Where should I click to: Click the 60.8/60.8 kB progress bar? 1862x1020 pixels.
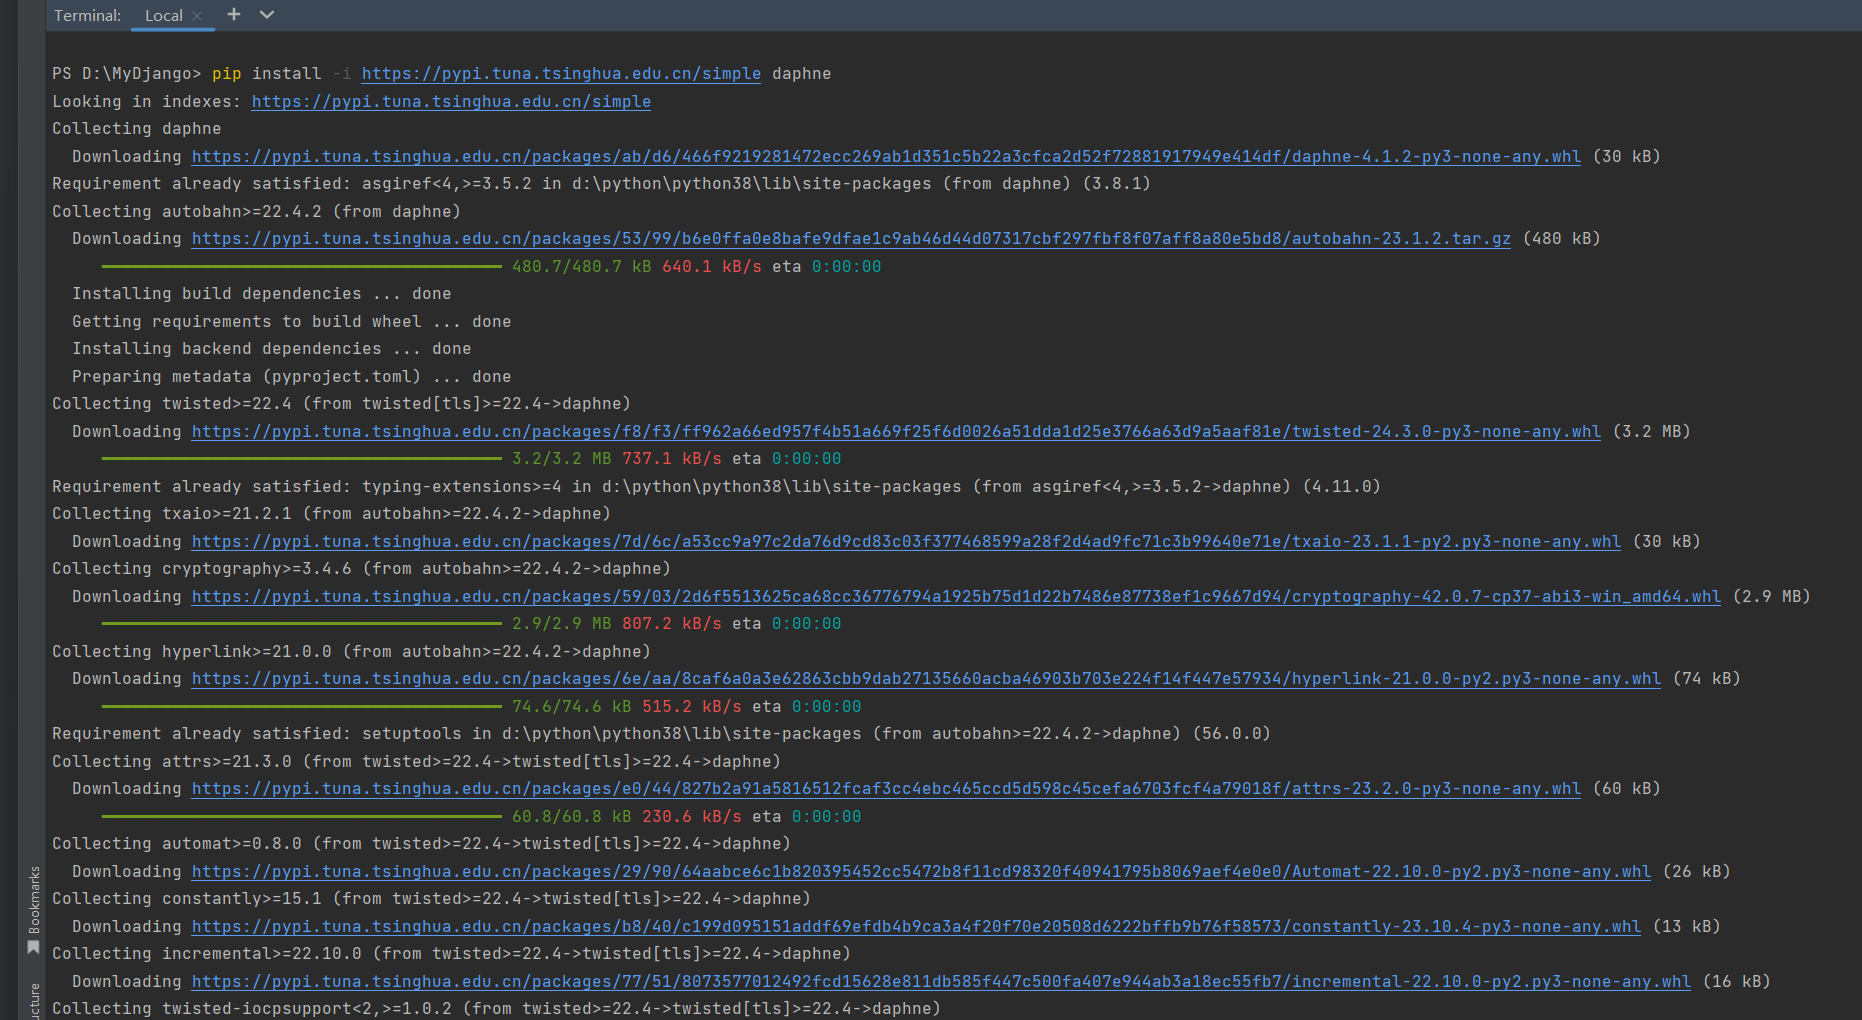301,817
